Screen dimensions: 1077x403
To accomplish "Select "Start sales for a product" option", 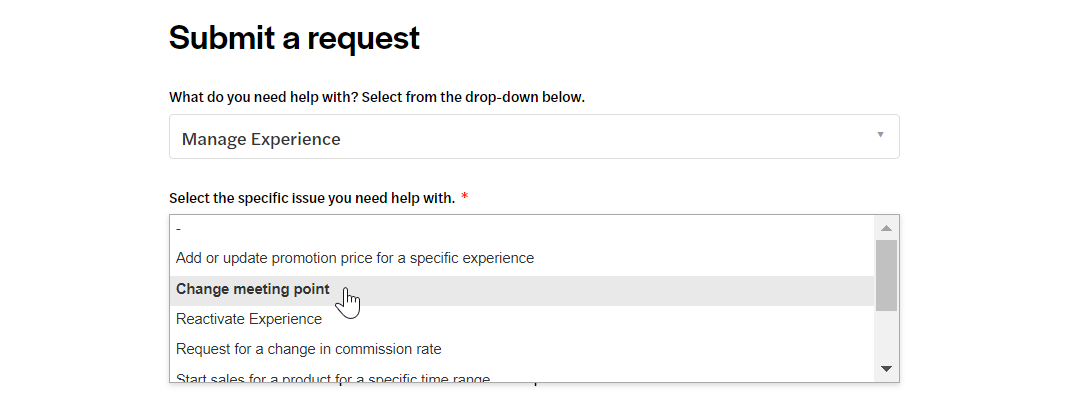I will (522, 376).
